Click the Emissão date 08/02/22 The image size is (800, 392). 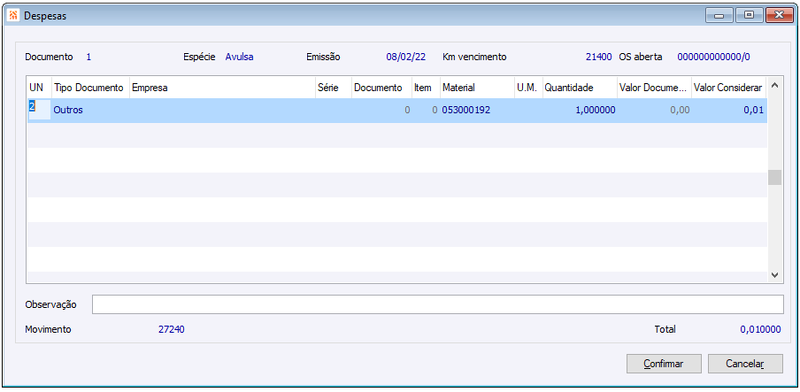pyautogui.click(x=406, y=57)
